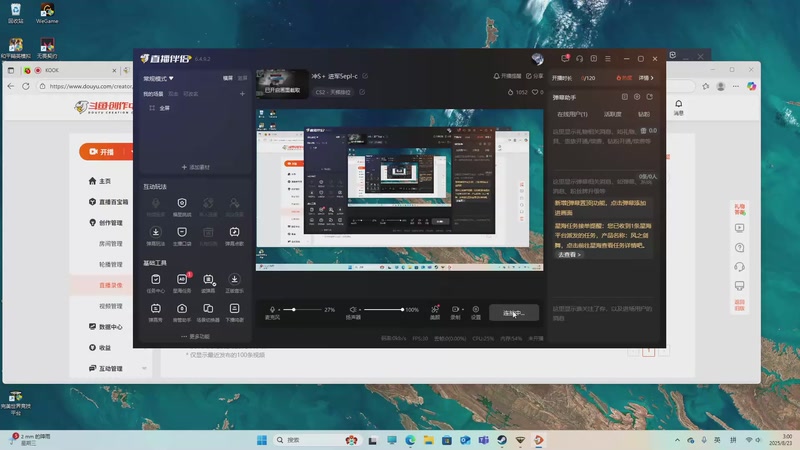This screenshot has width=800, height=450.
Task: Switch to 在线用户(1) tab
Action: pyautogui.click(x=572, y=114)
